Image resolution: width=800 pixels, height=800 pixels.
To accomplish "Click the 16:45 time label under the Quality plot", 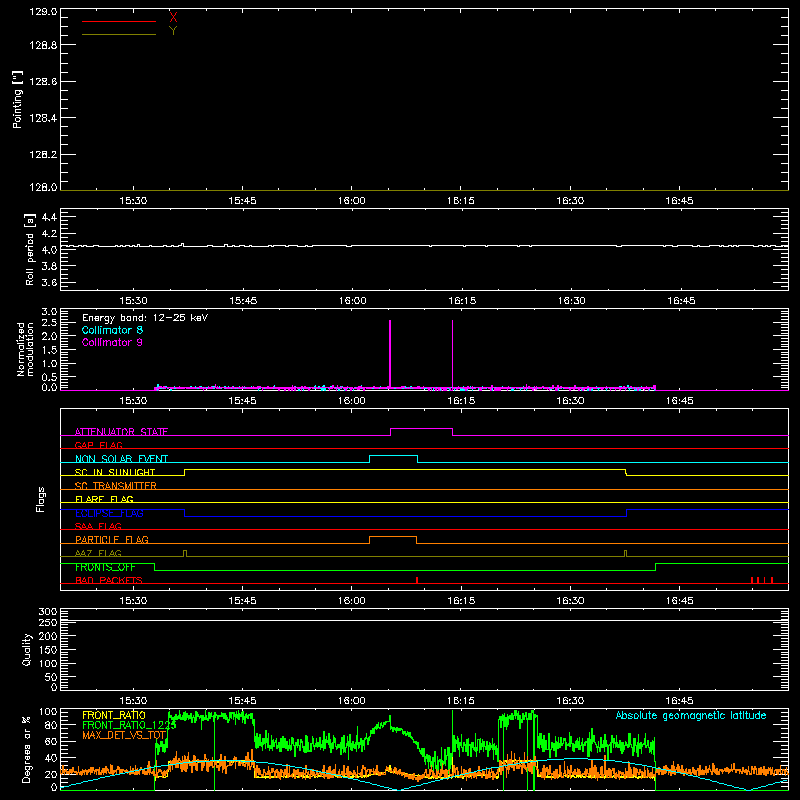I will point(680,701).
